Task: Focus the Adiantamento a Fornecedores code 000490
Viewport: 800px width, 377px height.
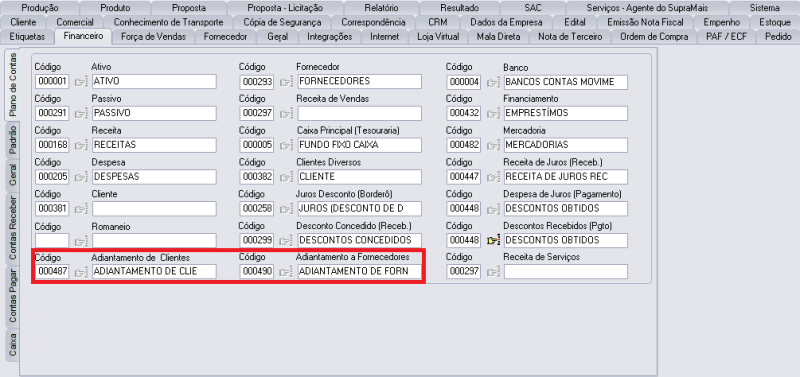Action: [257, 272]
